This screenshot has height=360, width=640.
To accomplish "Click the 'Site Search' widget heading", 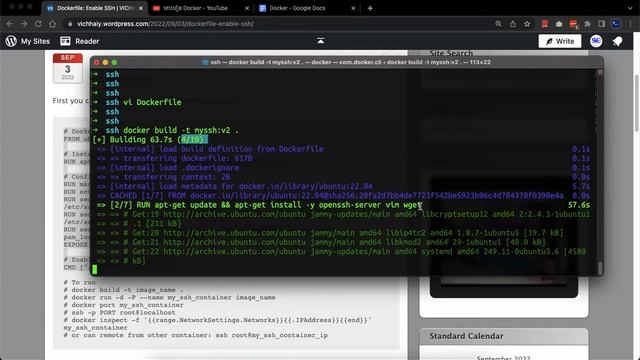I will [451, 53].
